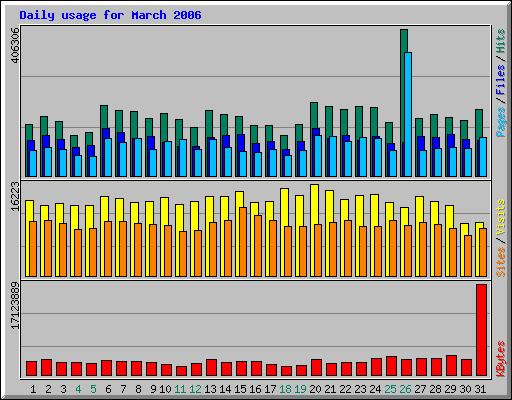The width and height of the screenshot is (512, 400).
Task: Select the green "Hits" legend label
Action: tap(501, 41)
